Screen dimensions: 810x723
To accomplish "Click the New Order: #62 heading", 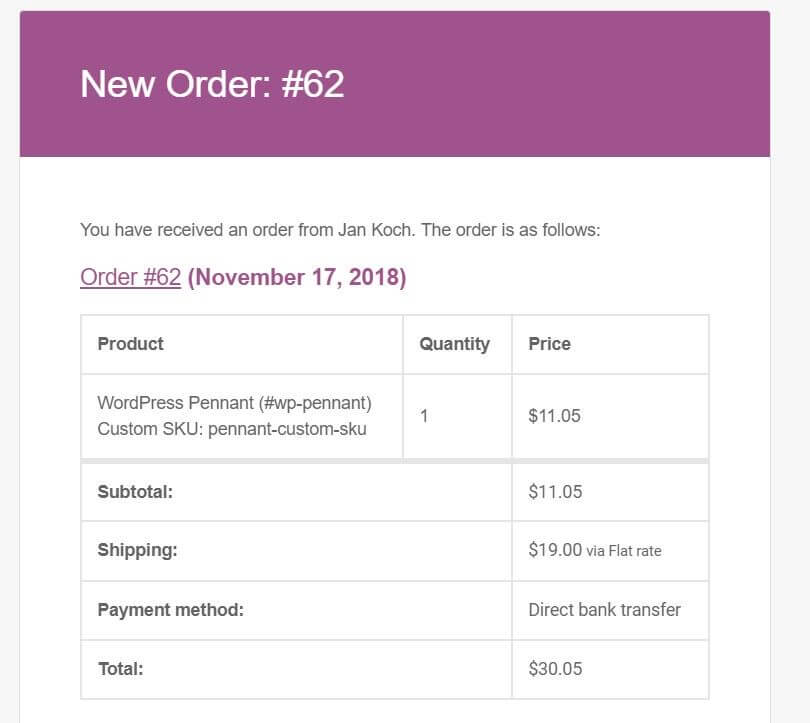I will [x=212, y=84].
